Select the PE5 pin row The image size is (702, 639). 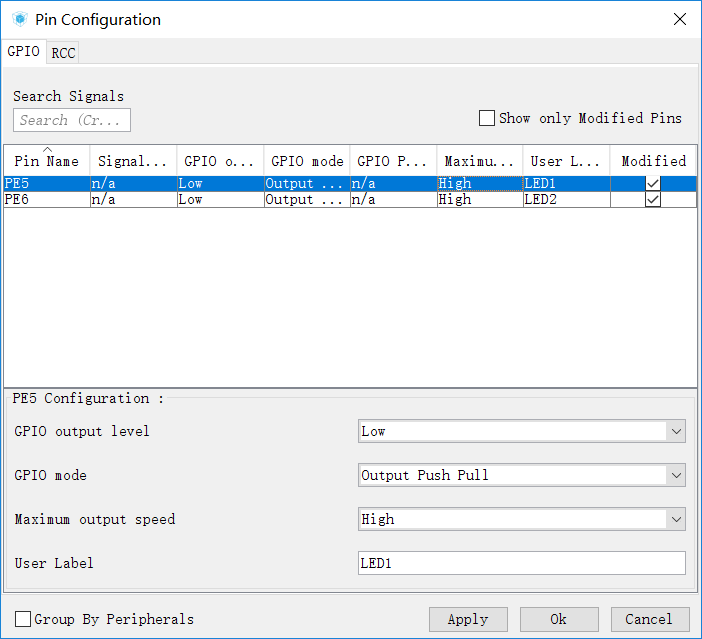(x=350, y=184)
